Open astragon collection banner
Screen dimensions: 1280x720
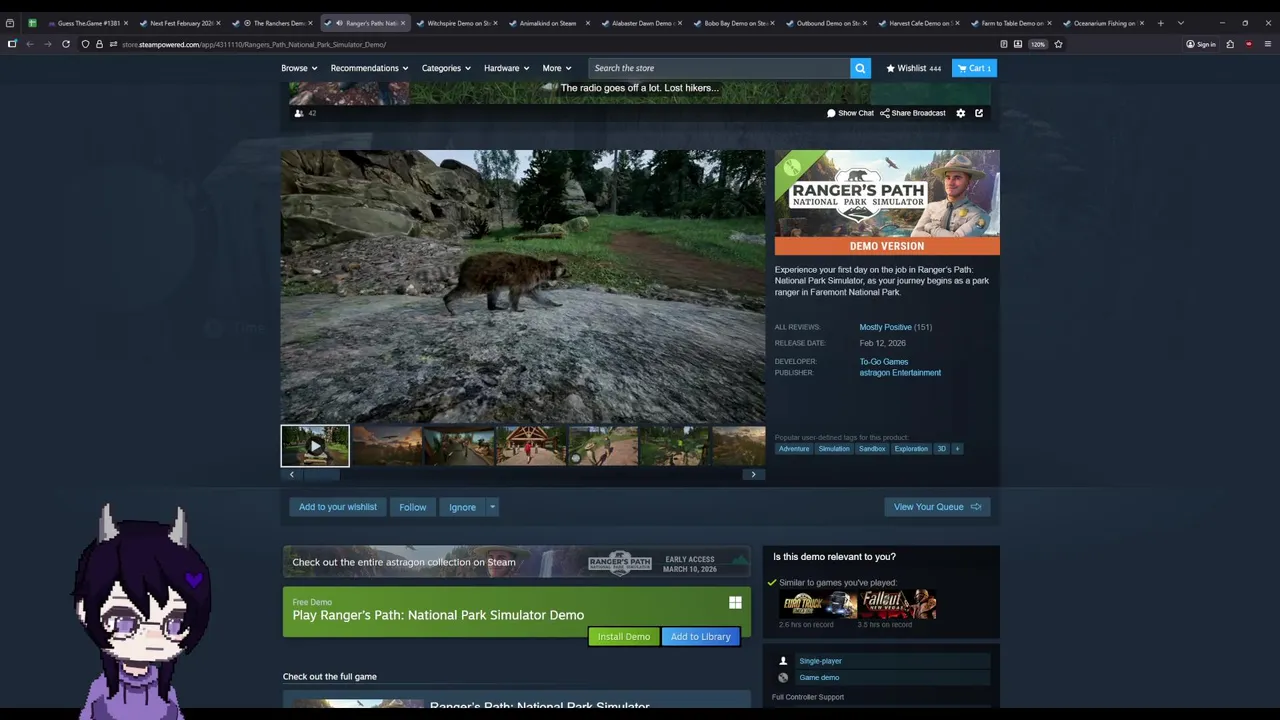click(516, 562)
